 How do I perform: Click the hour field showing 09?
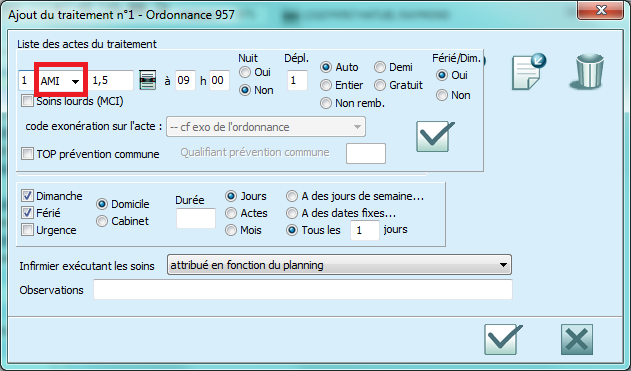click(186, 80)
